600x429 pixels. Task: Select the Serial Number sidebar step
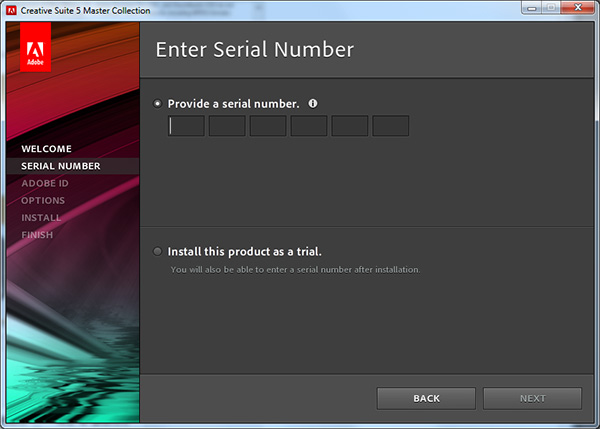tap(60, 166)
